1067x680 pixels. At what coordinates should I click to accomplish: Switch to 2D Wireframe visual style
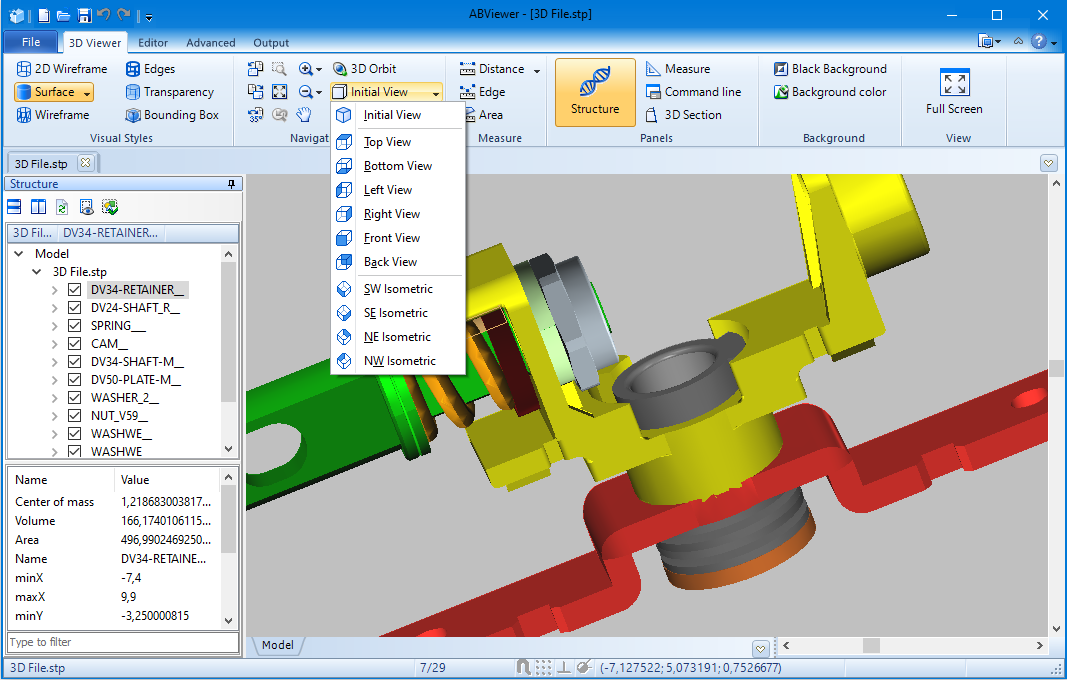tap(62, 69)
